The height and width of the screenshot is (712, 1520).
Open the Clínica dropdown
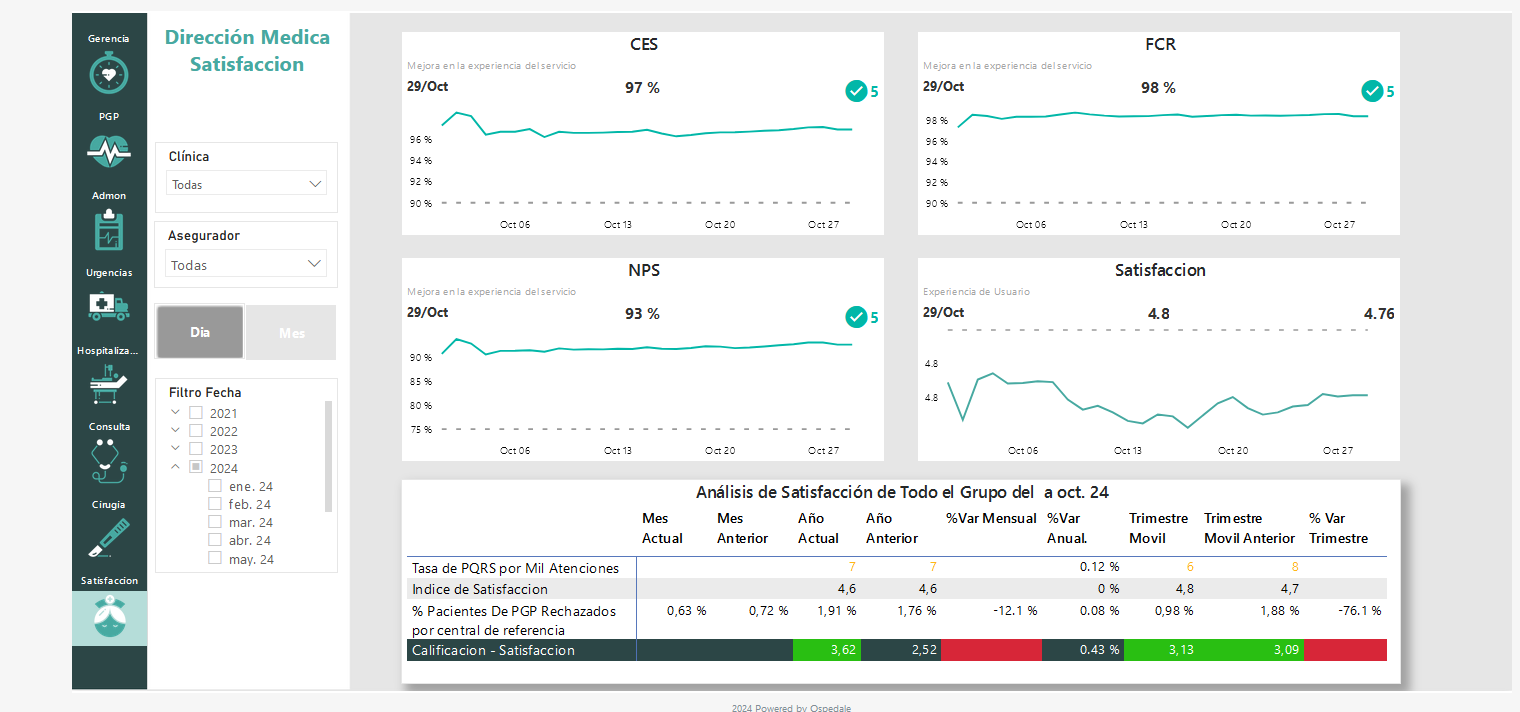coord(245,184)
